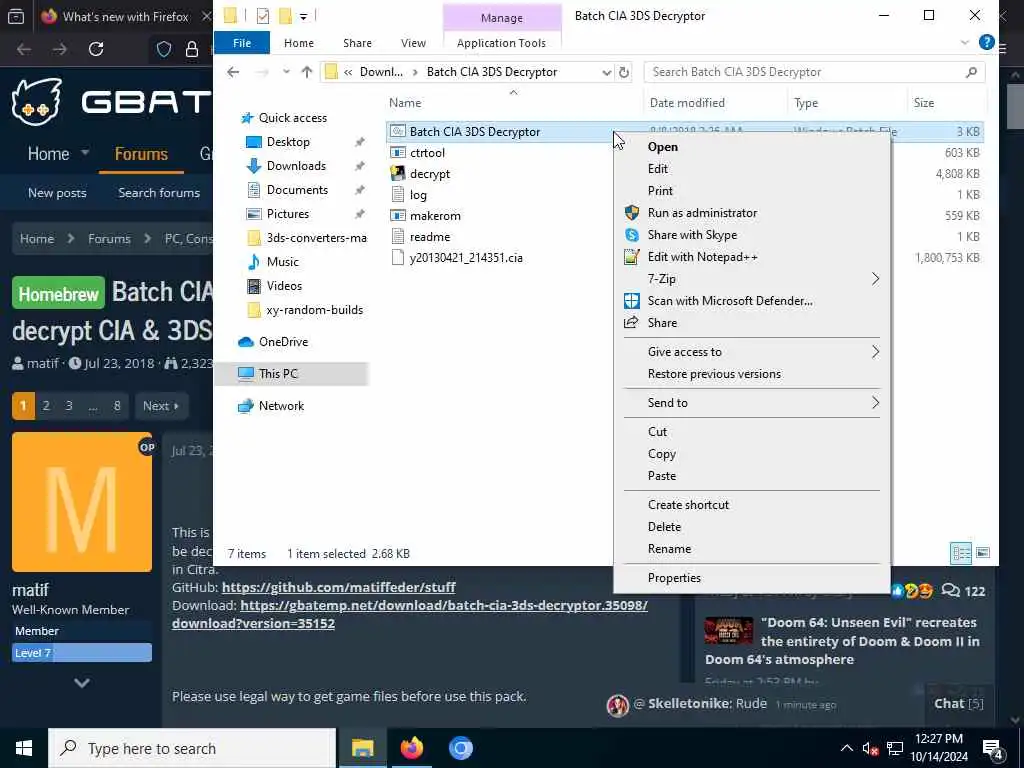
Task: Refresh the Explorer folder view
Action: coord(624,72)
